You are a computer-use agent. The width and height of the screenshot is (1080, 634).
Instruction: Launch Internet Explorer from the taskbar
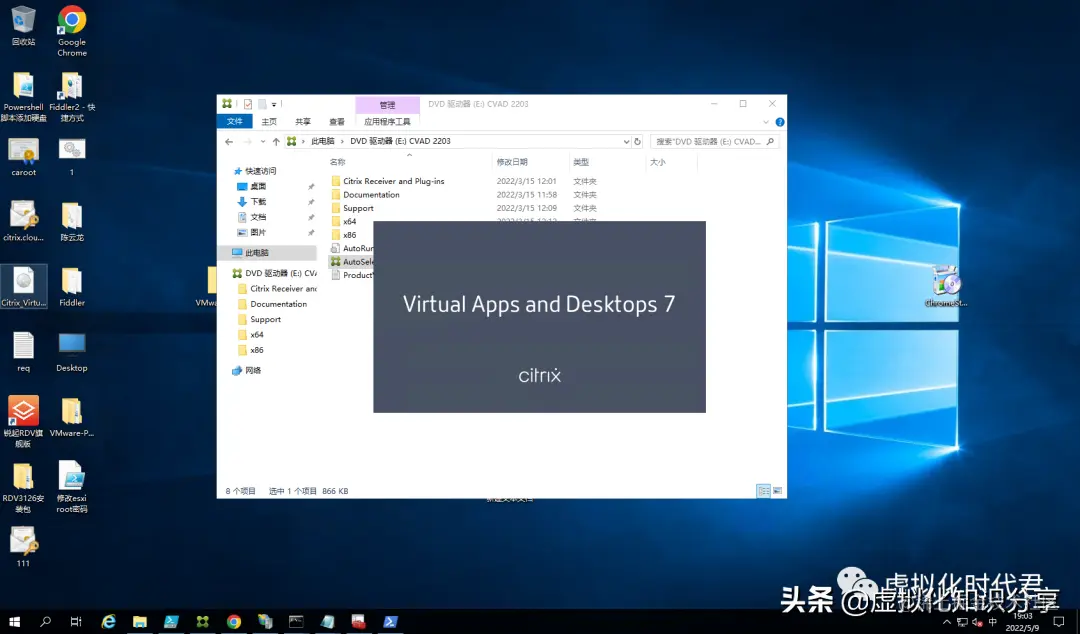tap(108, 620)
